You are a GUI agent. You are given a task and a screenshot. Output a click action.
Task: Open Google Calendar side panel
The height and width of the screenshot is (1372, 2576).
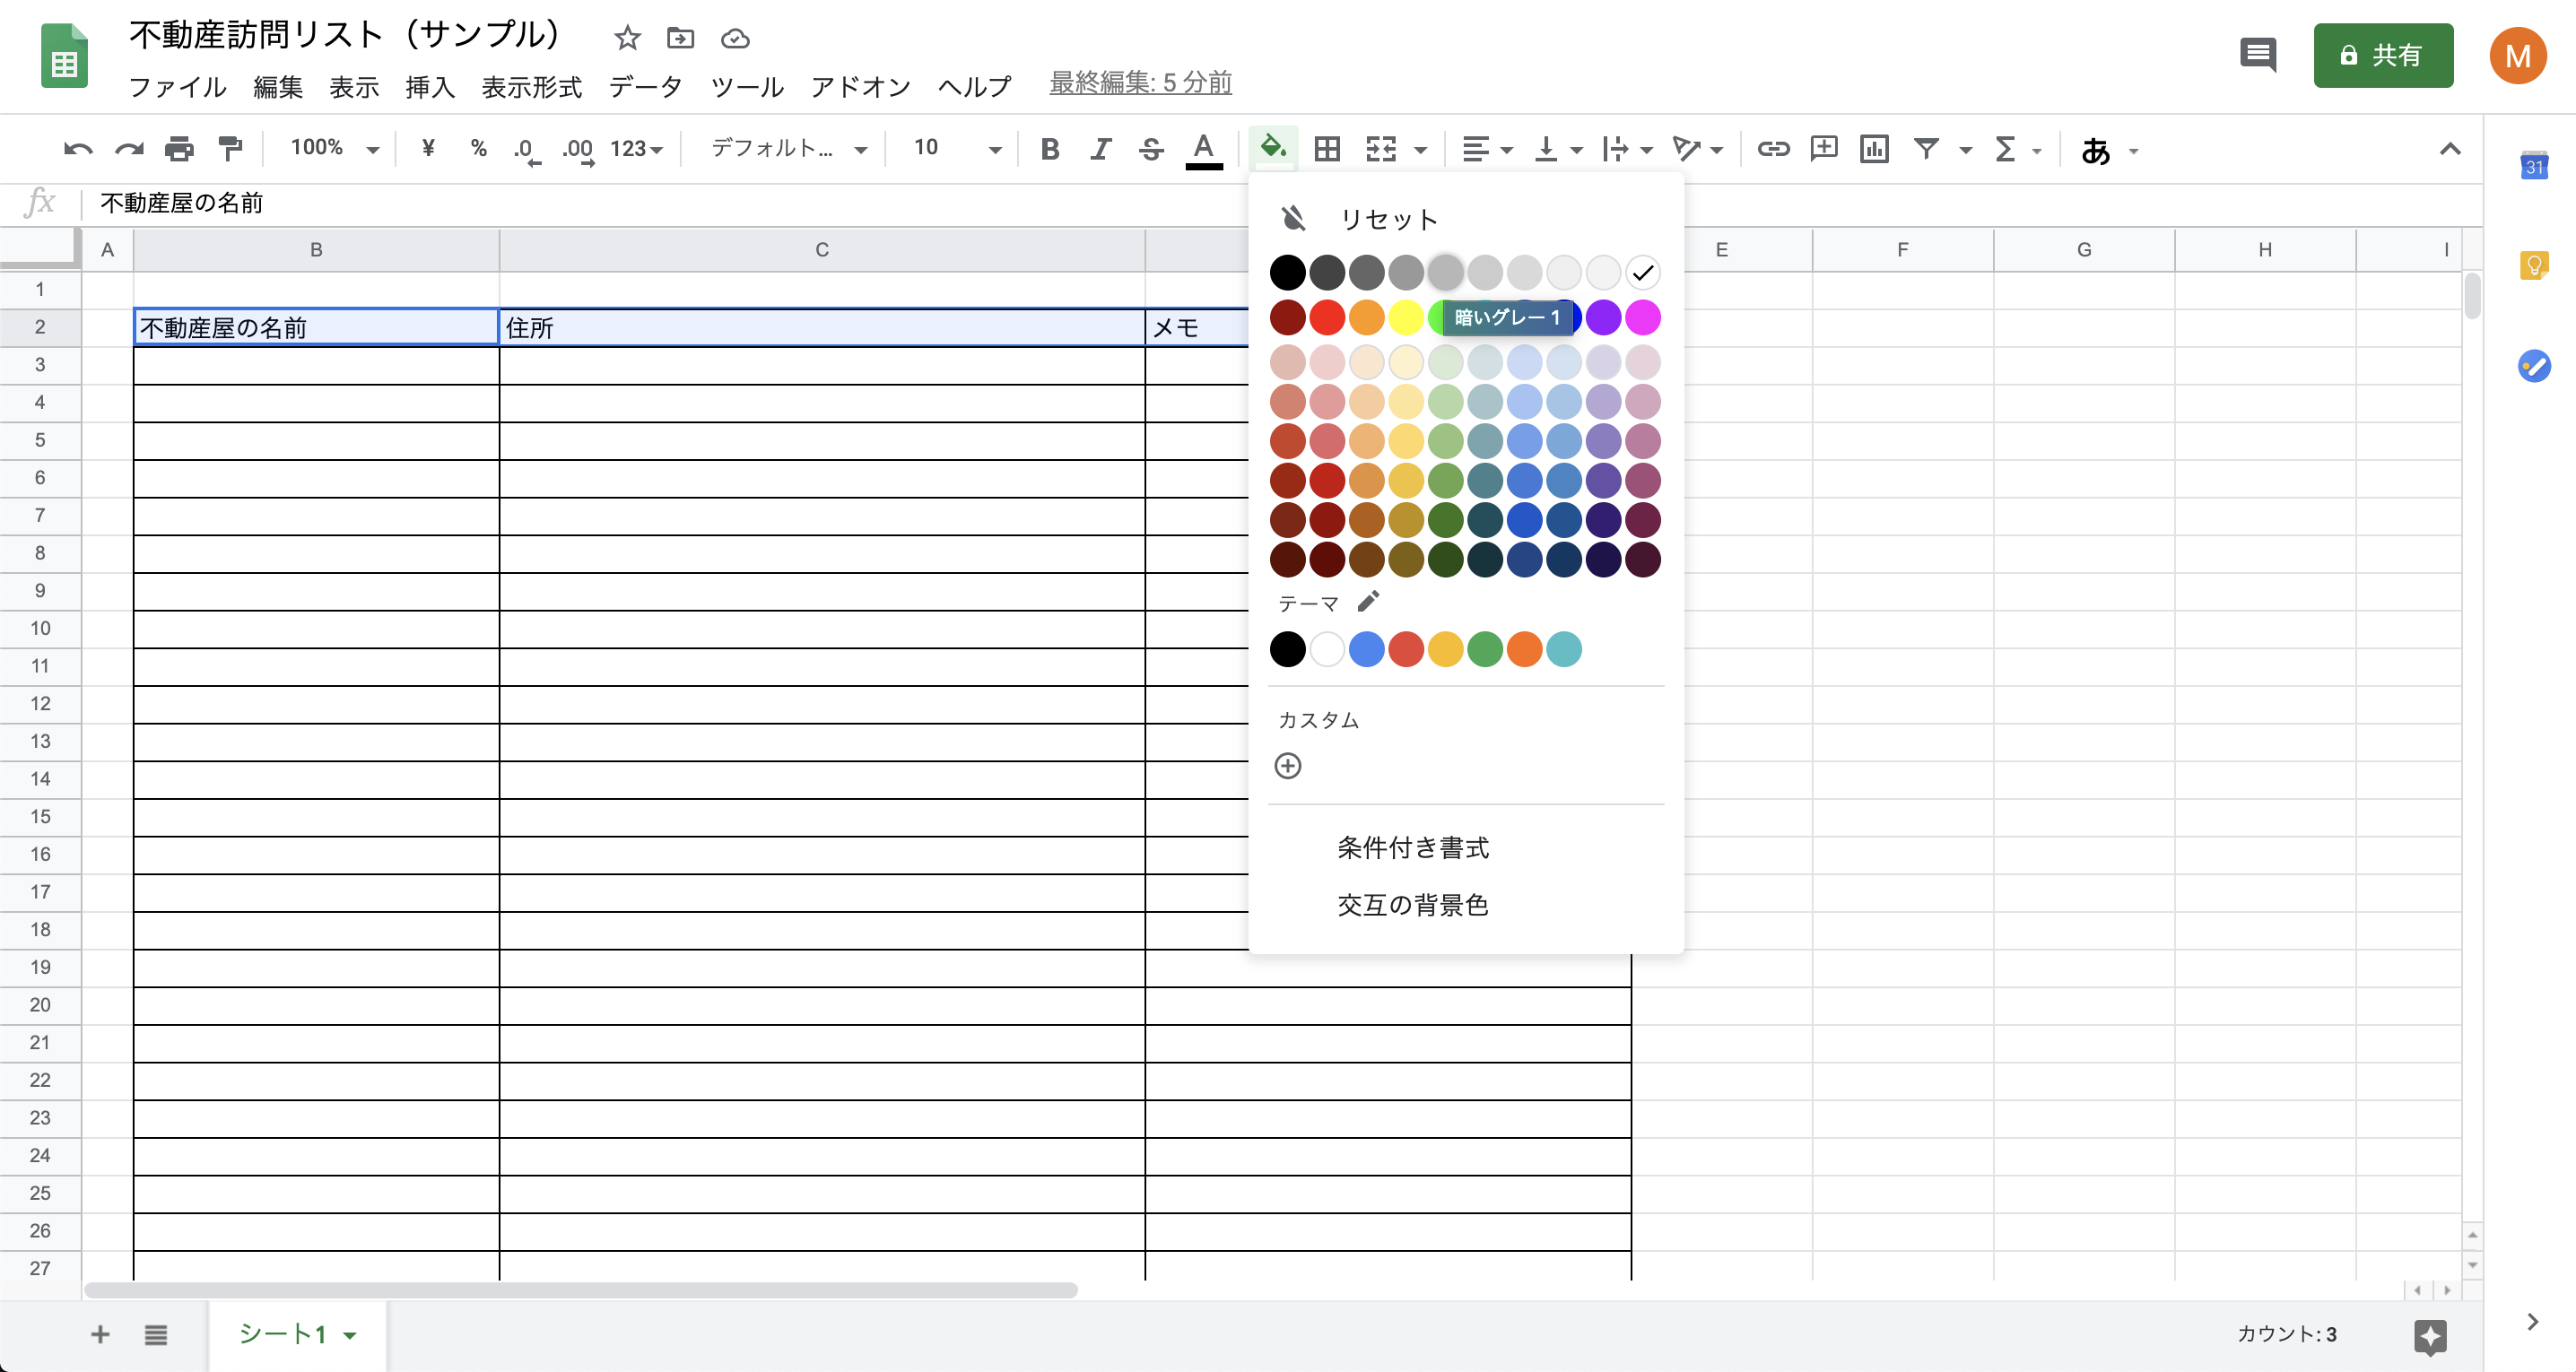coord(2534,165)
